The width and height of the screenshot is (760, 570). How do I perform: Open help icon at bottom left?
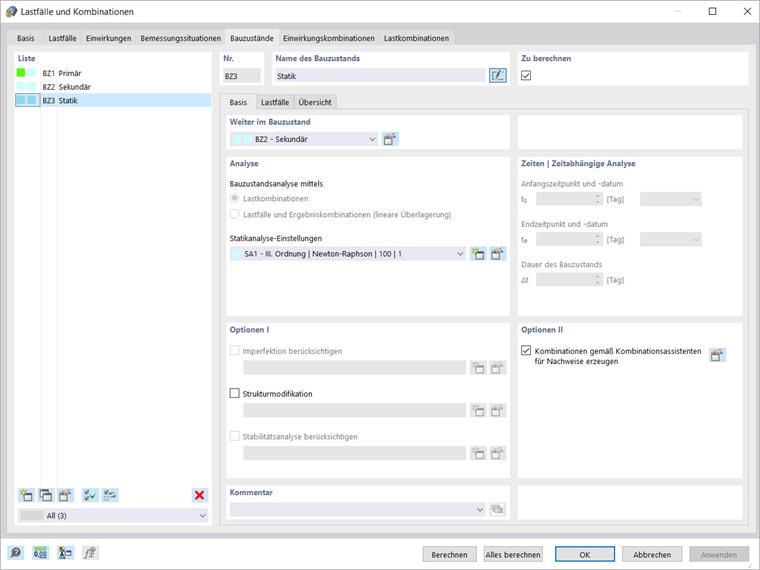pyautogui.click(x=16, y=553)
